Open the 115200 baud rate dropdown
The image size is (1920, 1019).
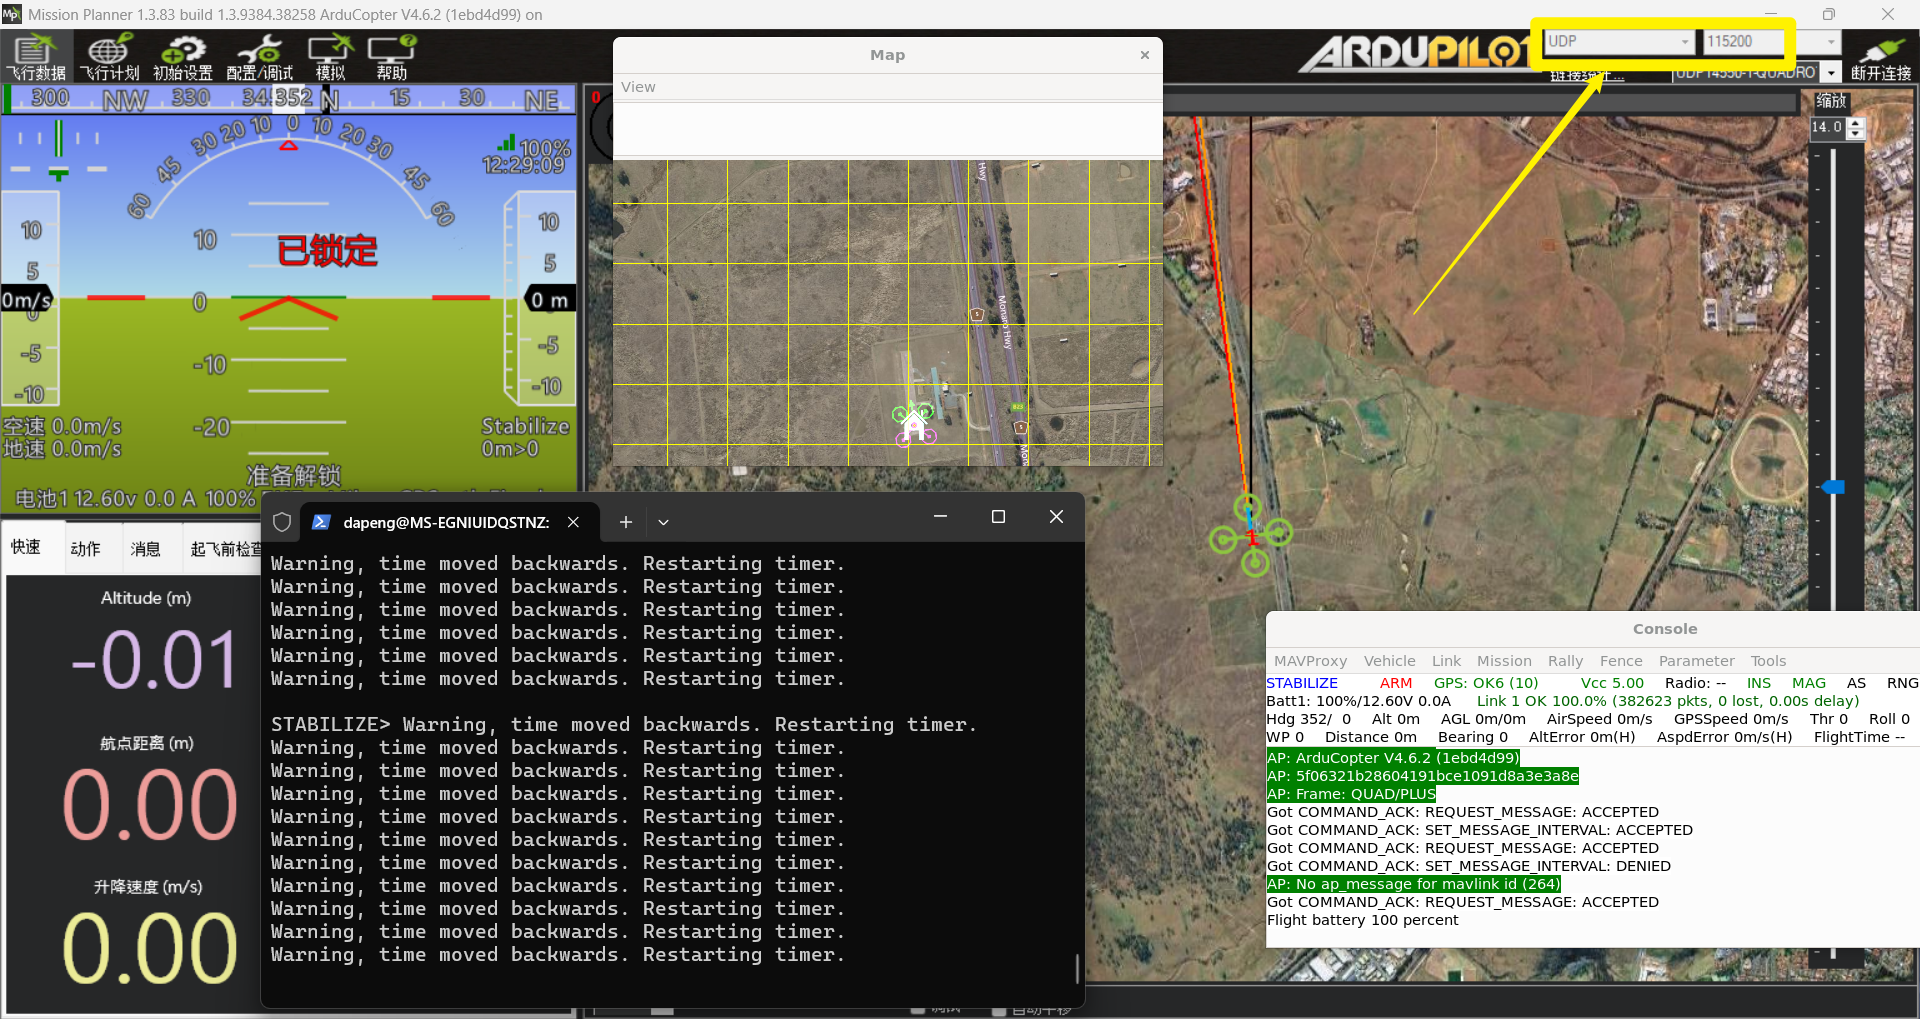1831,42
